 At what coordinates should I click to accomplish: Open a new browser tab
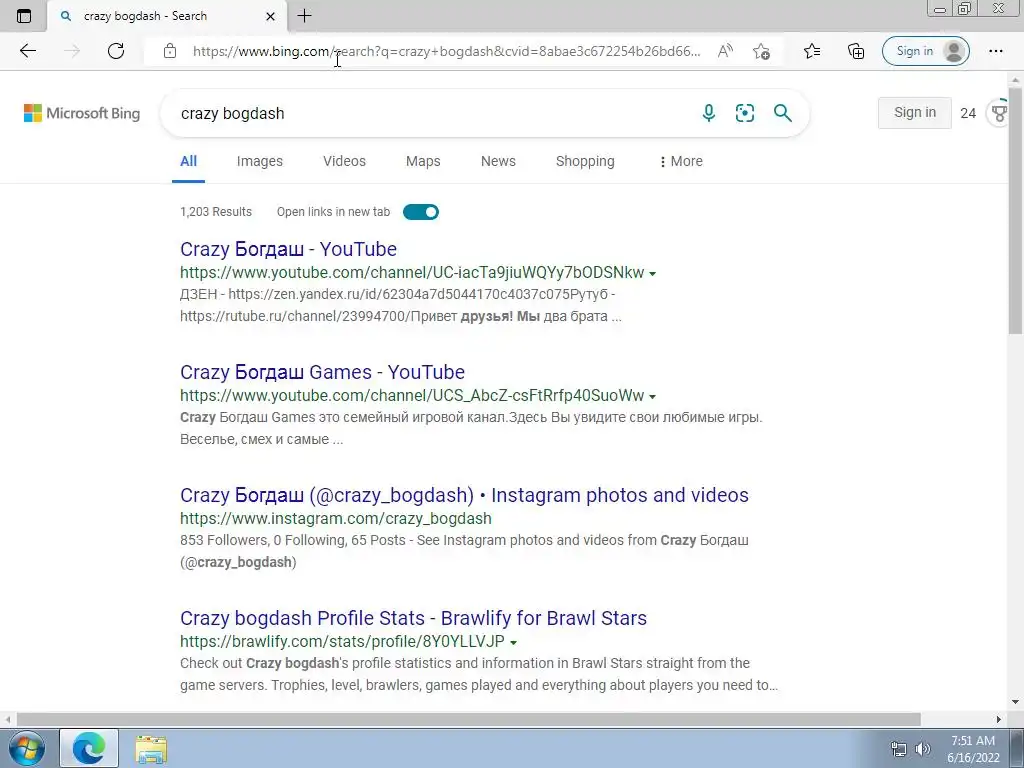(x=304, y=16)
